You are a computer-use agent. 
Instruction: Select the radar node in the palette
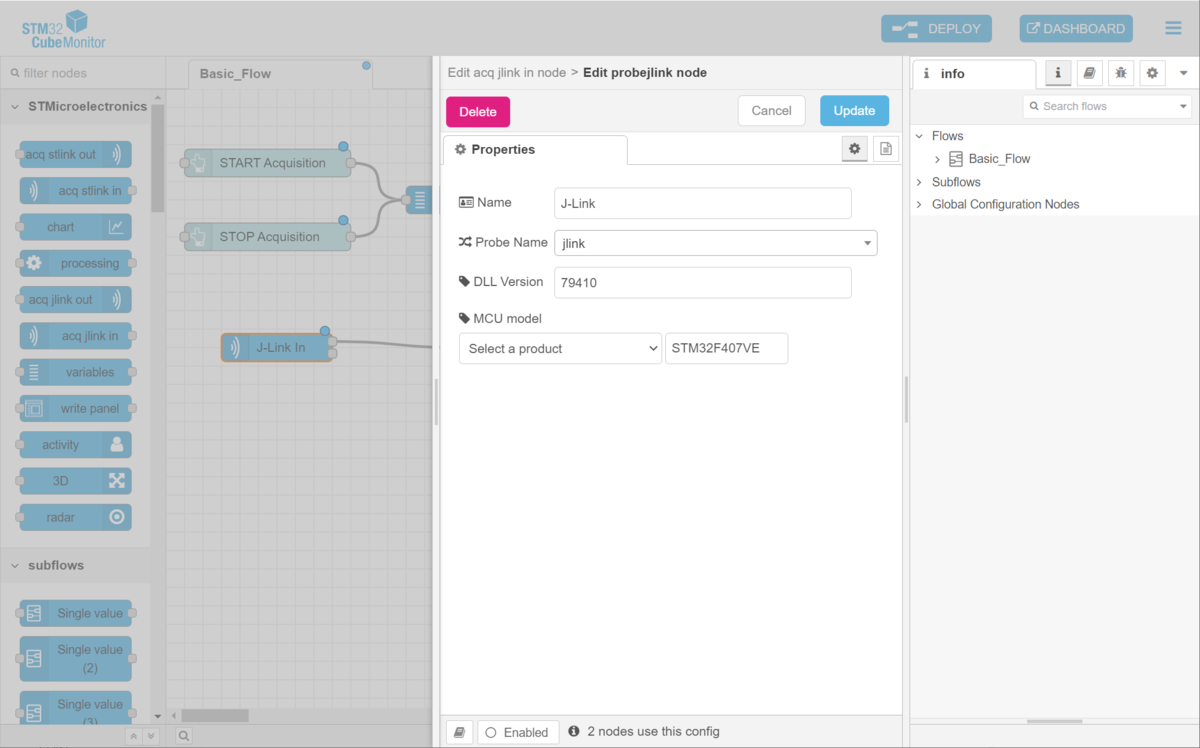pyautogui.click(x=74, y=517)
